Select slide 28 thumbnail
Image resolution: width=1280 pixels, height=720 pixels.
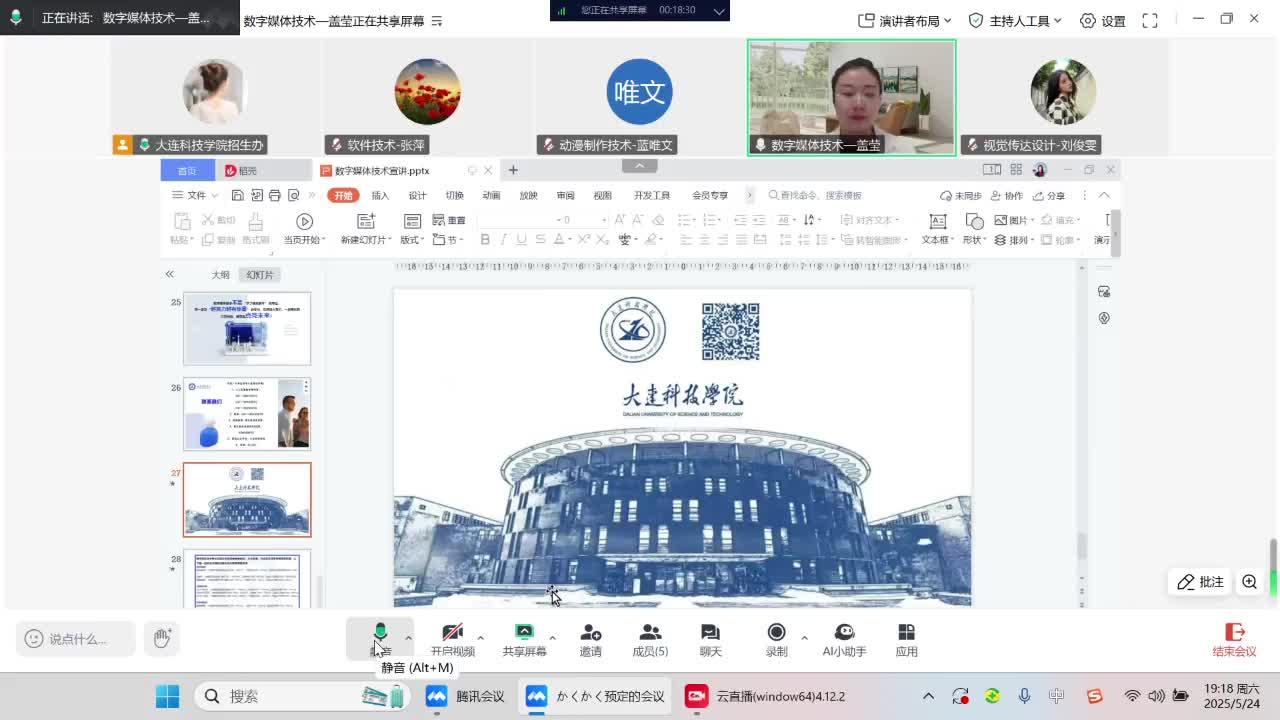click(x=247, y=578)
